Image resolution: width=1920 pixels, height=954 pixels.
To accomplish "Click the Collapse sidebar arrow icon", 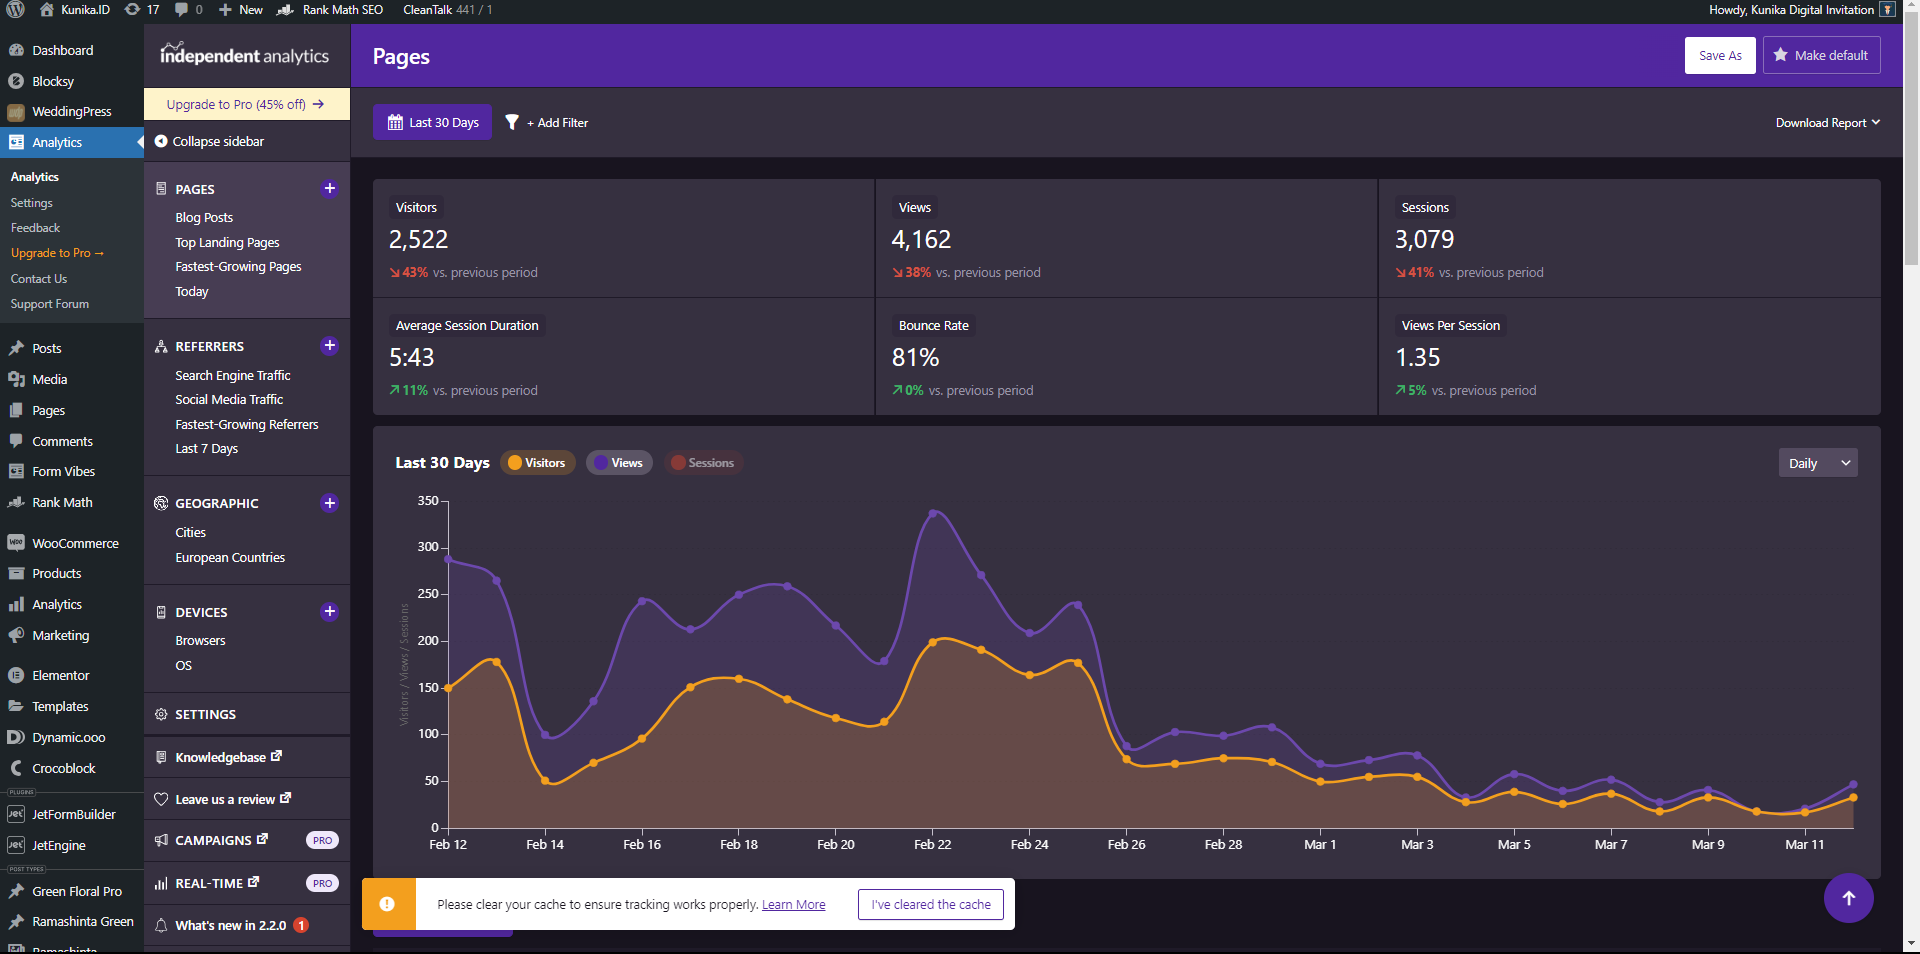I will 161,141.
